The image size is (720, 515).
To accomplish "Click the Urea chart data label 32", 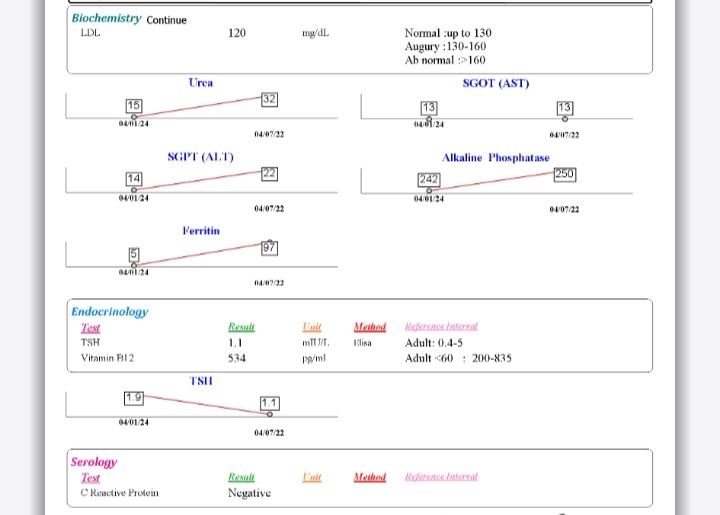I will [x=269, y=99].
